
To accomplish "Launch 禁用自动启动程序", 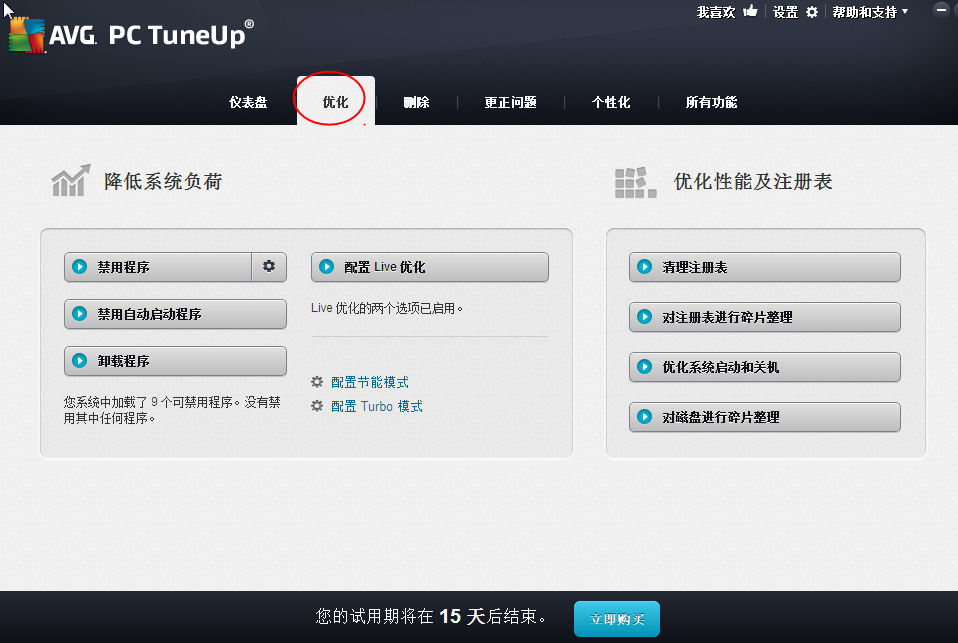I will [x=175, y=314].
